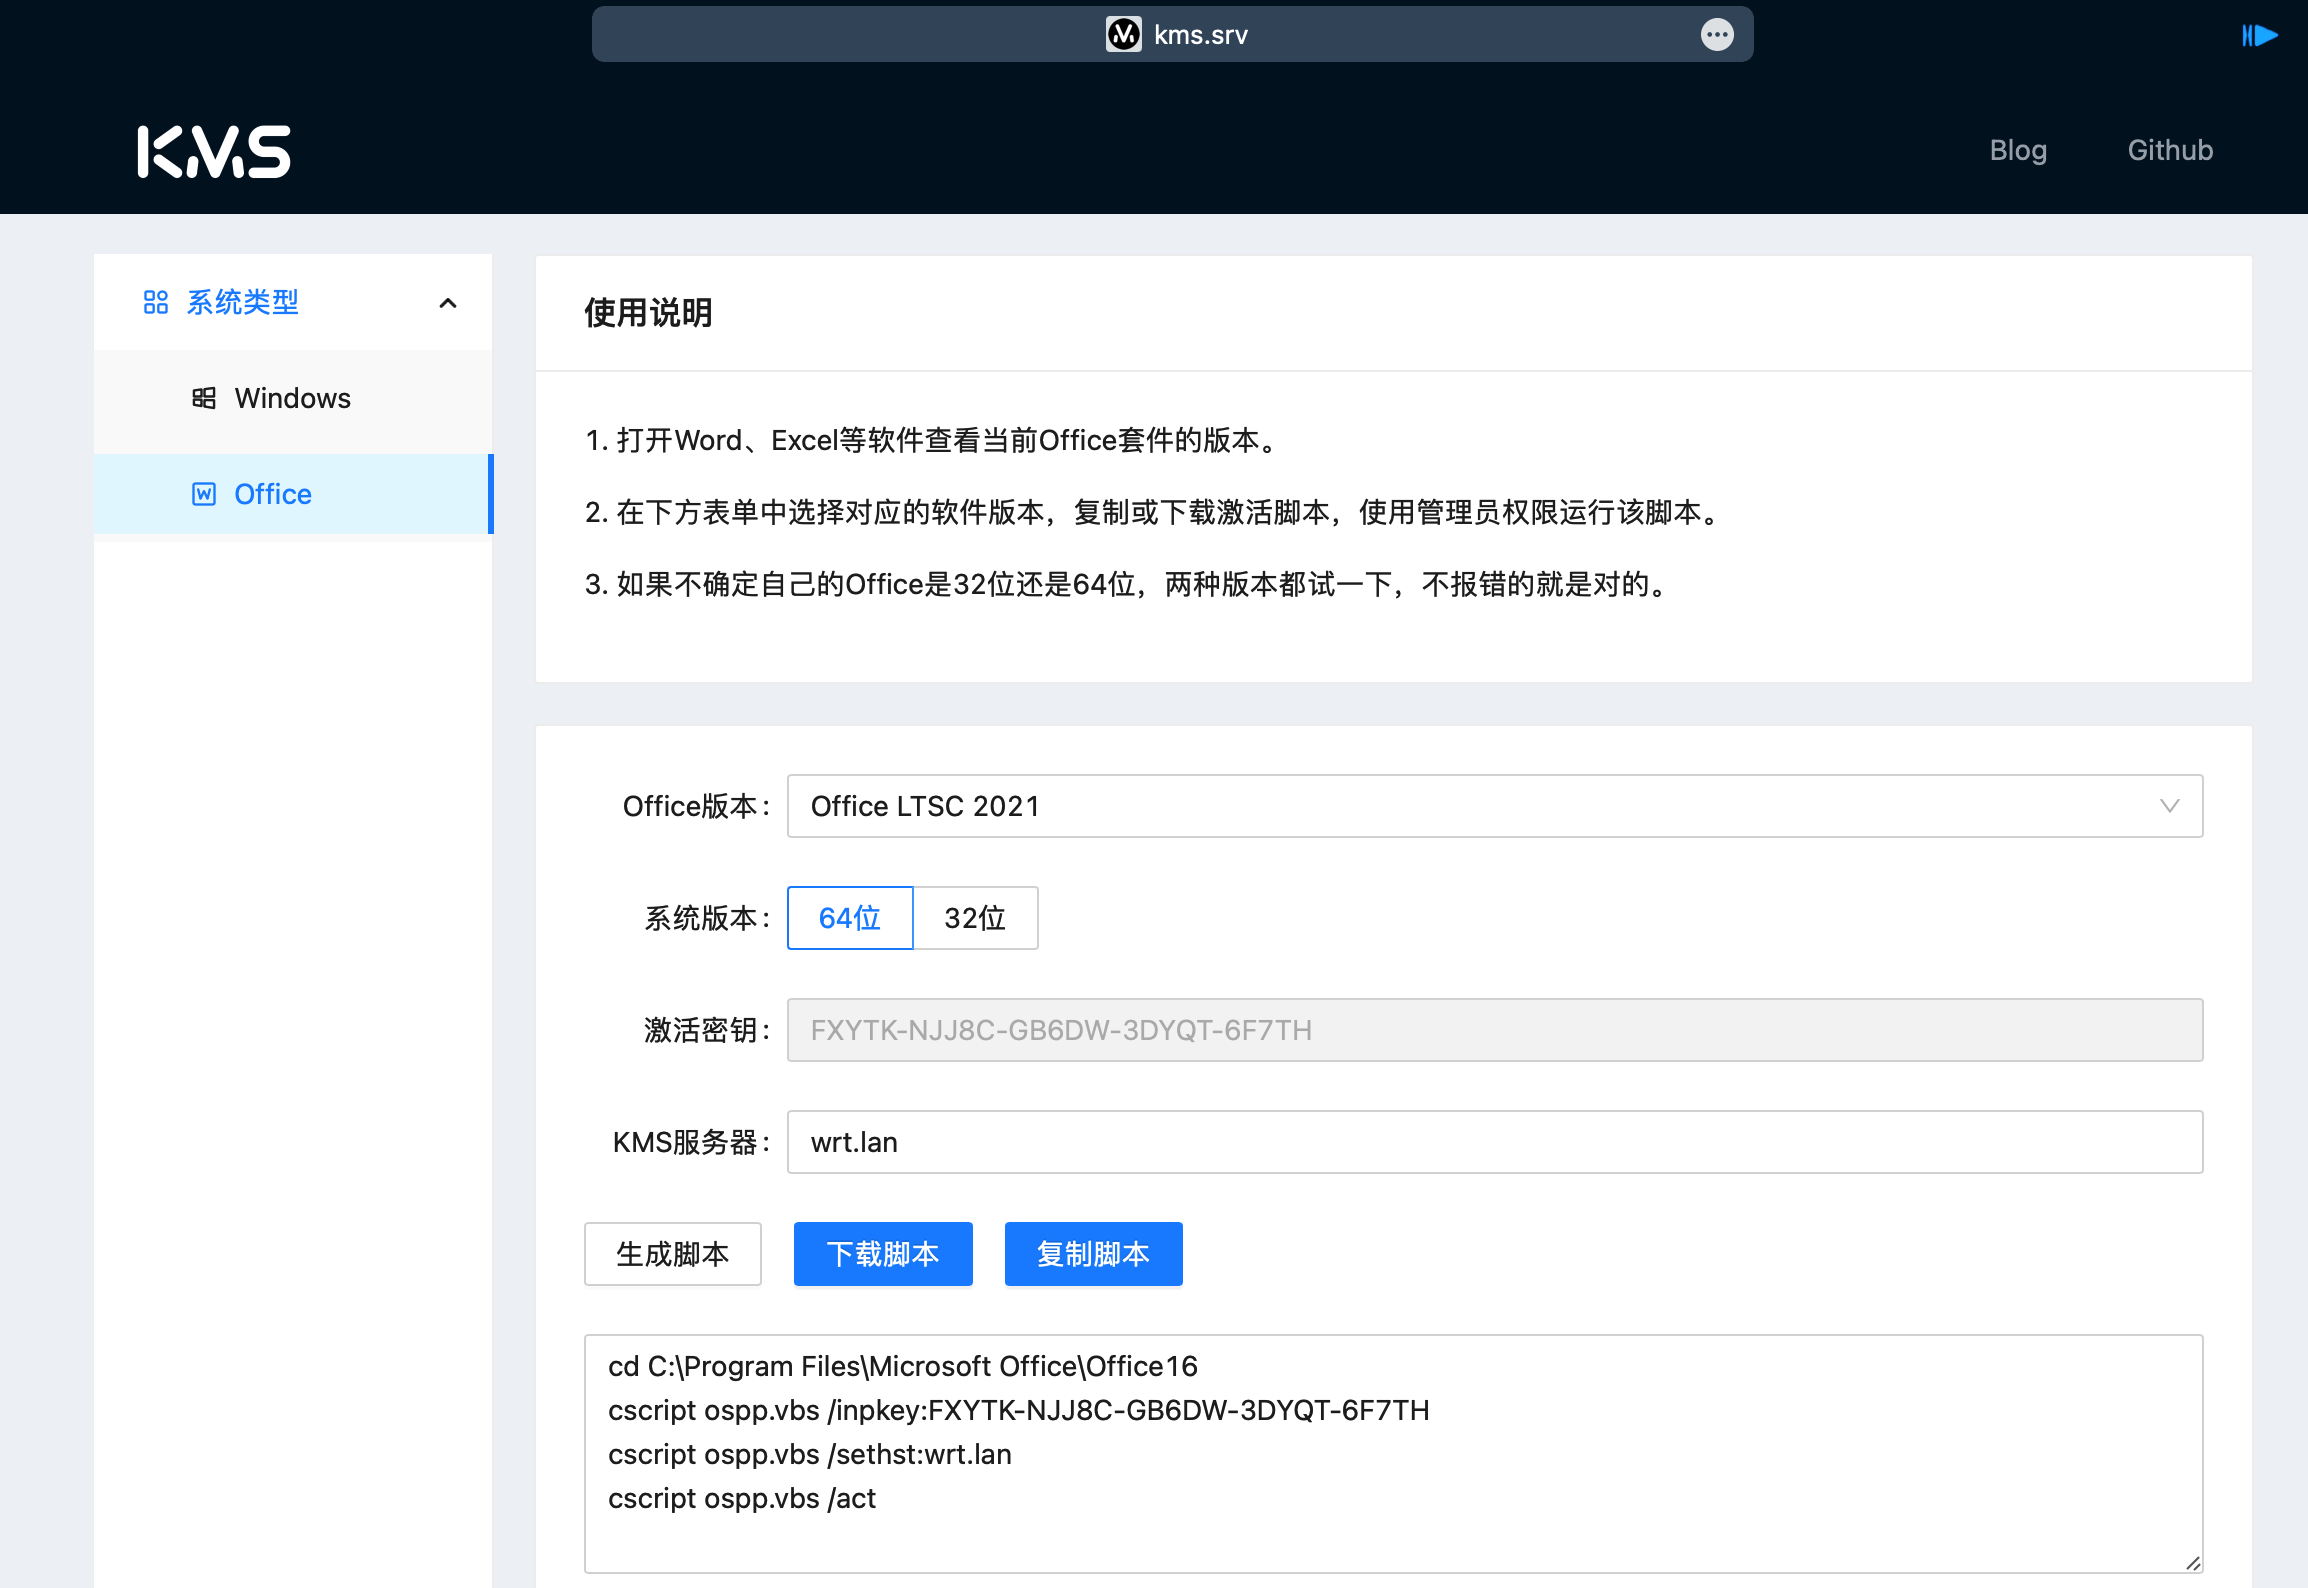Click the 使用说明 heading
Screen dimensions: 2308x1588
point(648,313)
